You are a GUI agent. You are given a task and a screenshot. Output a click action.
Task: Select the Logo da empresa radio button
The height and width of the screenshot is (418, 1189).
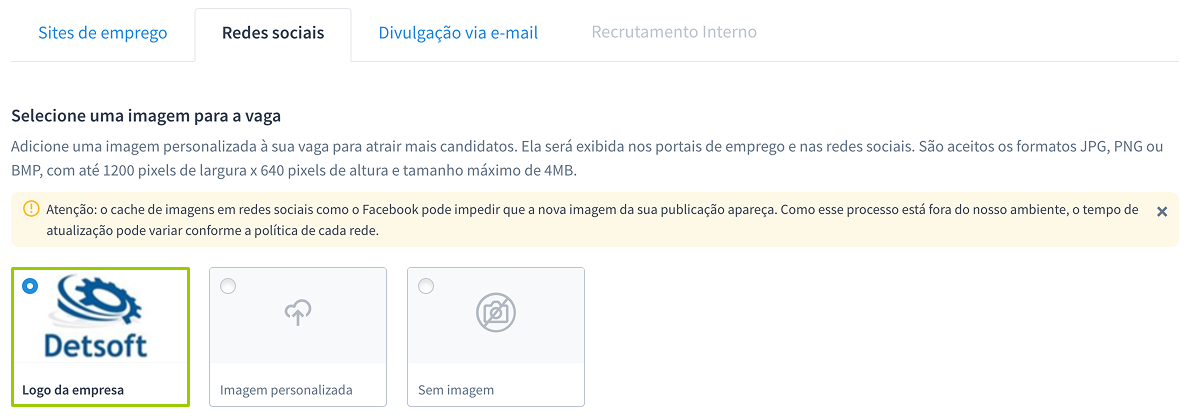point(30,286)
